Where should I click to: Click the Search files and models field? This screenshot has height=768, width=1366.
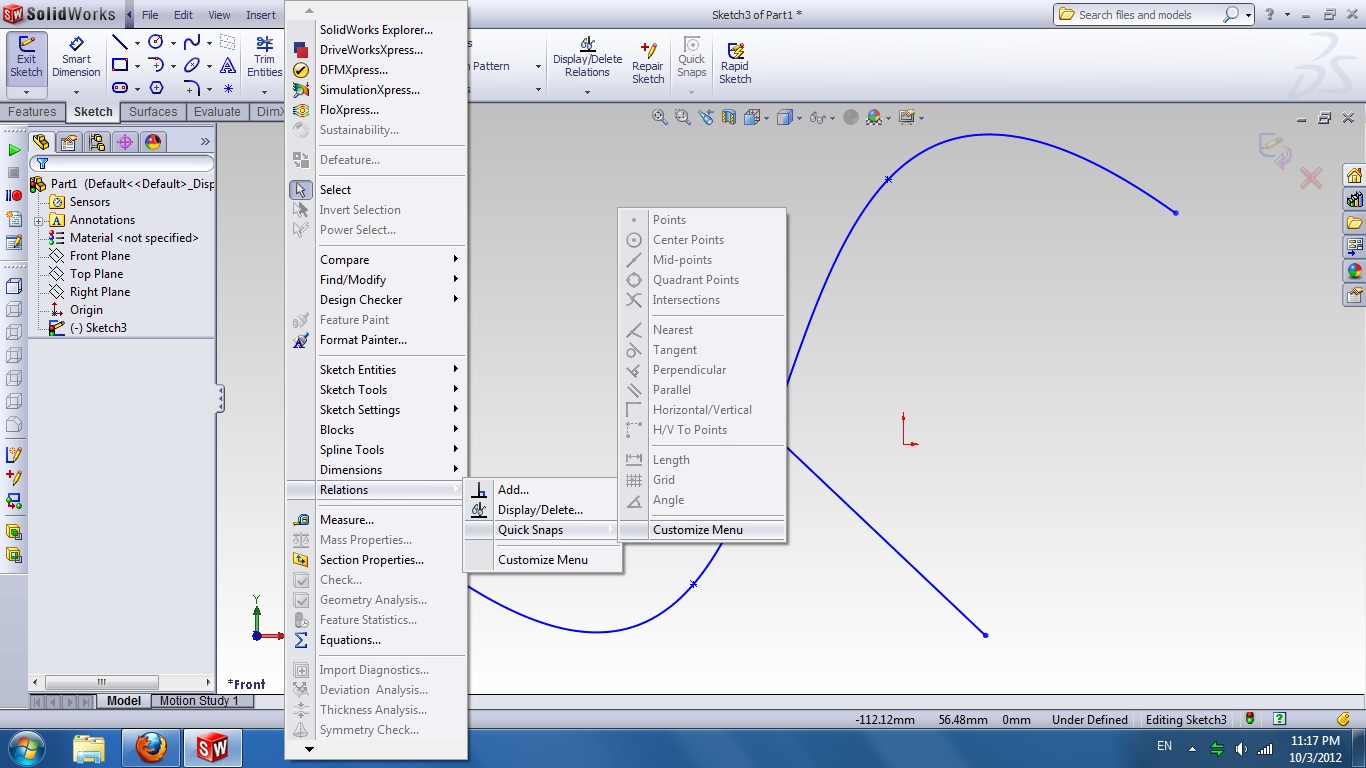(1149, 15)
